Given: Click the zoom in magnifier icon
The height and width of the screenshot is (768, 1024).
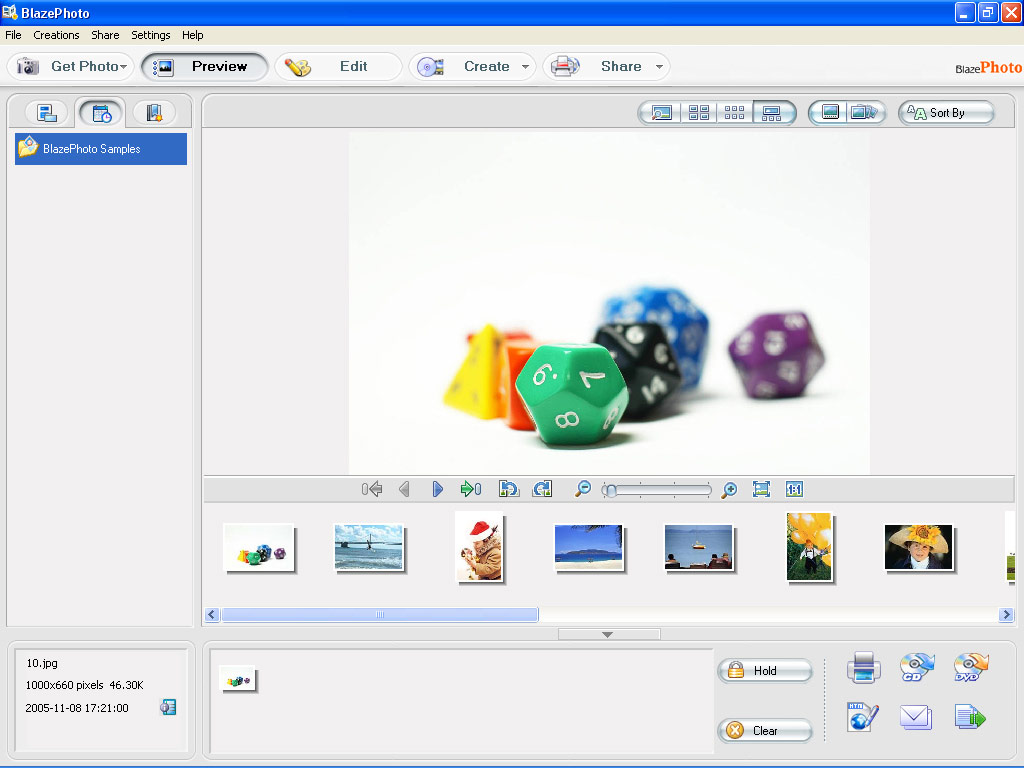Looking at the screenshot, I should pos(729,489).
